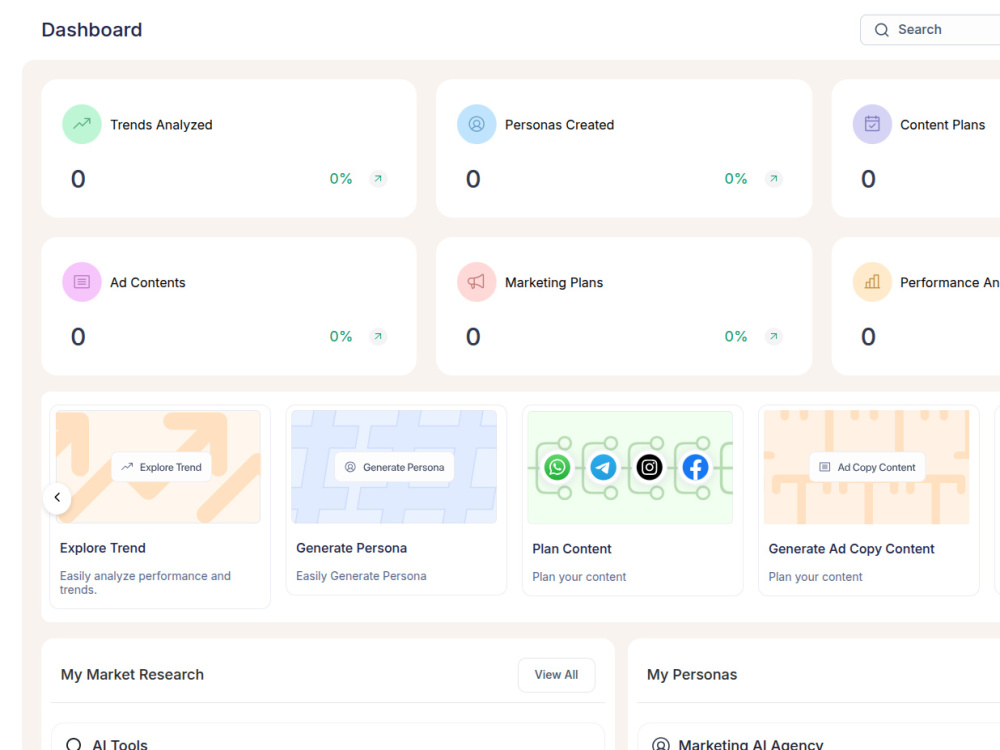Select the AI Tools research row

(328, 737)
